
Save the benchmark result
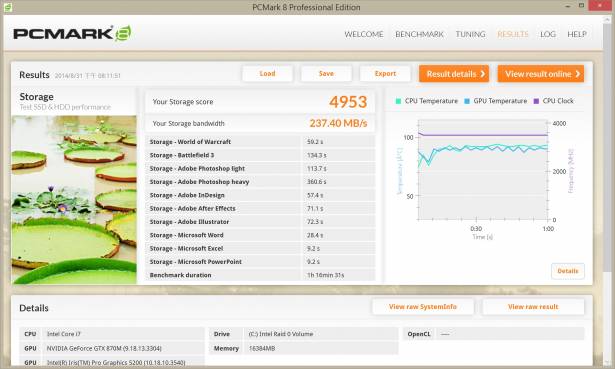click(x=326, y=74)
